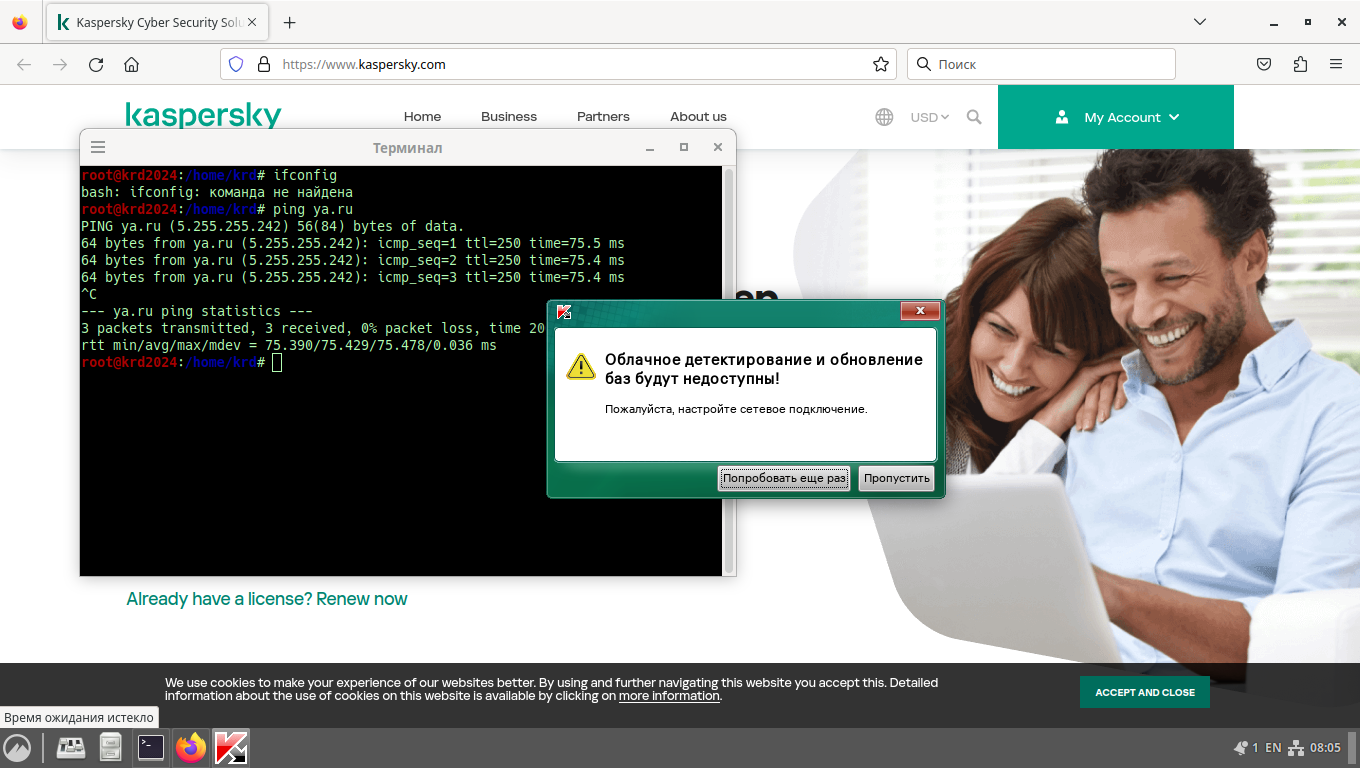Open Kaspersky app from taskbar
Viewport: 1360px width, 768px height.
[231, 747]
